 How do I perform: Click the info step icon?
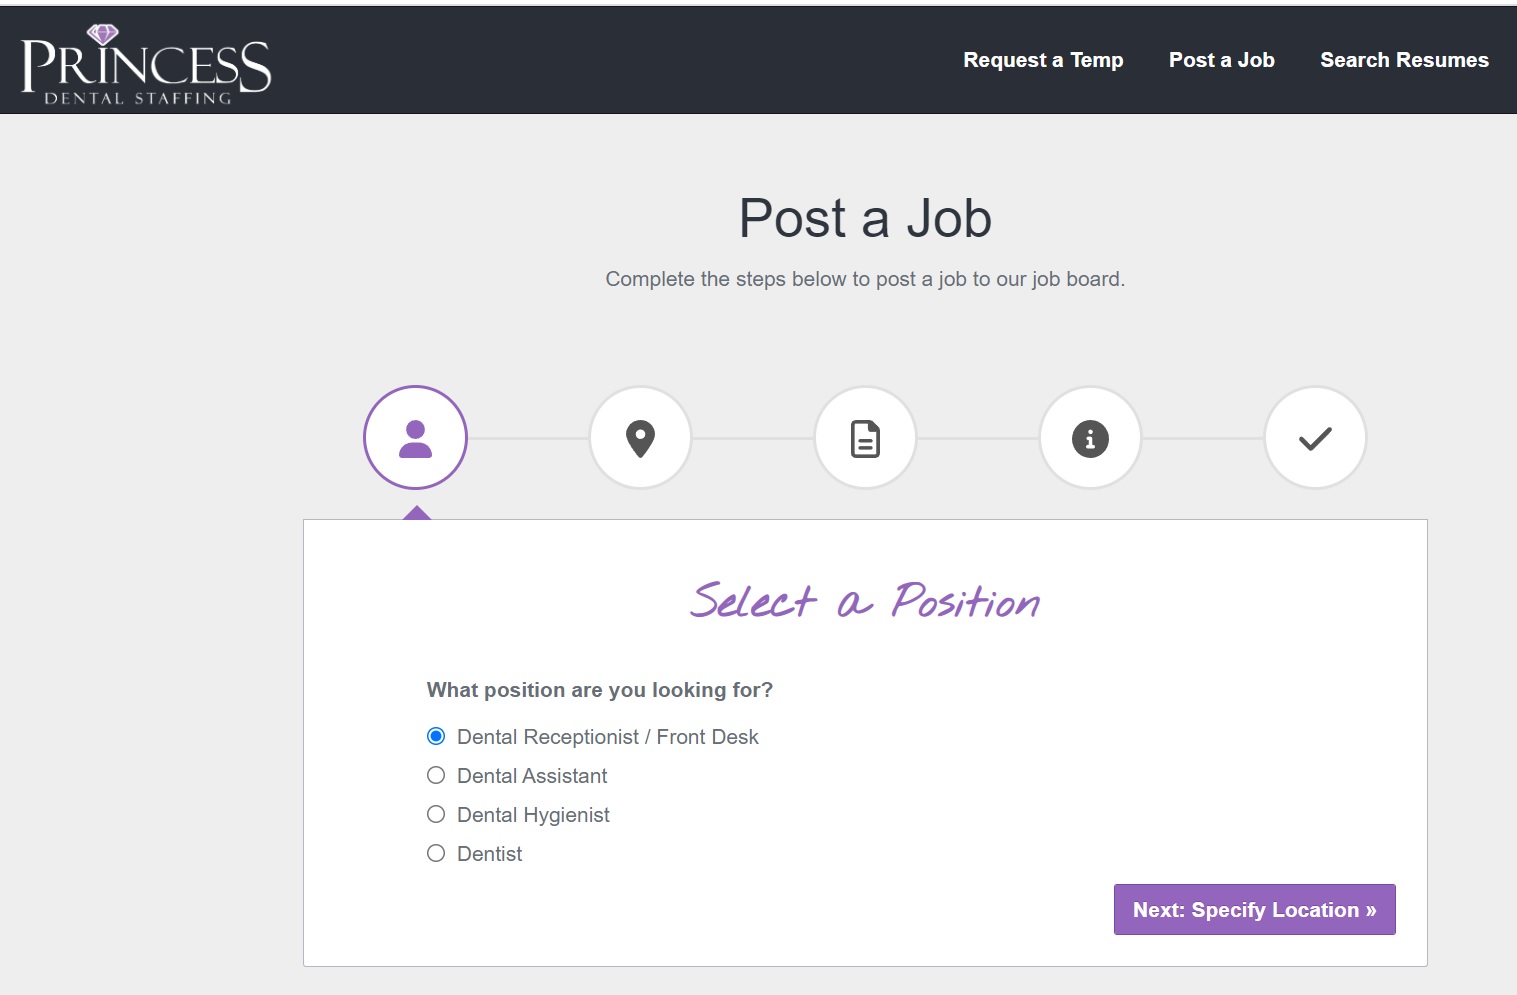click(1090, 438)
